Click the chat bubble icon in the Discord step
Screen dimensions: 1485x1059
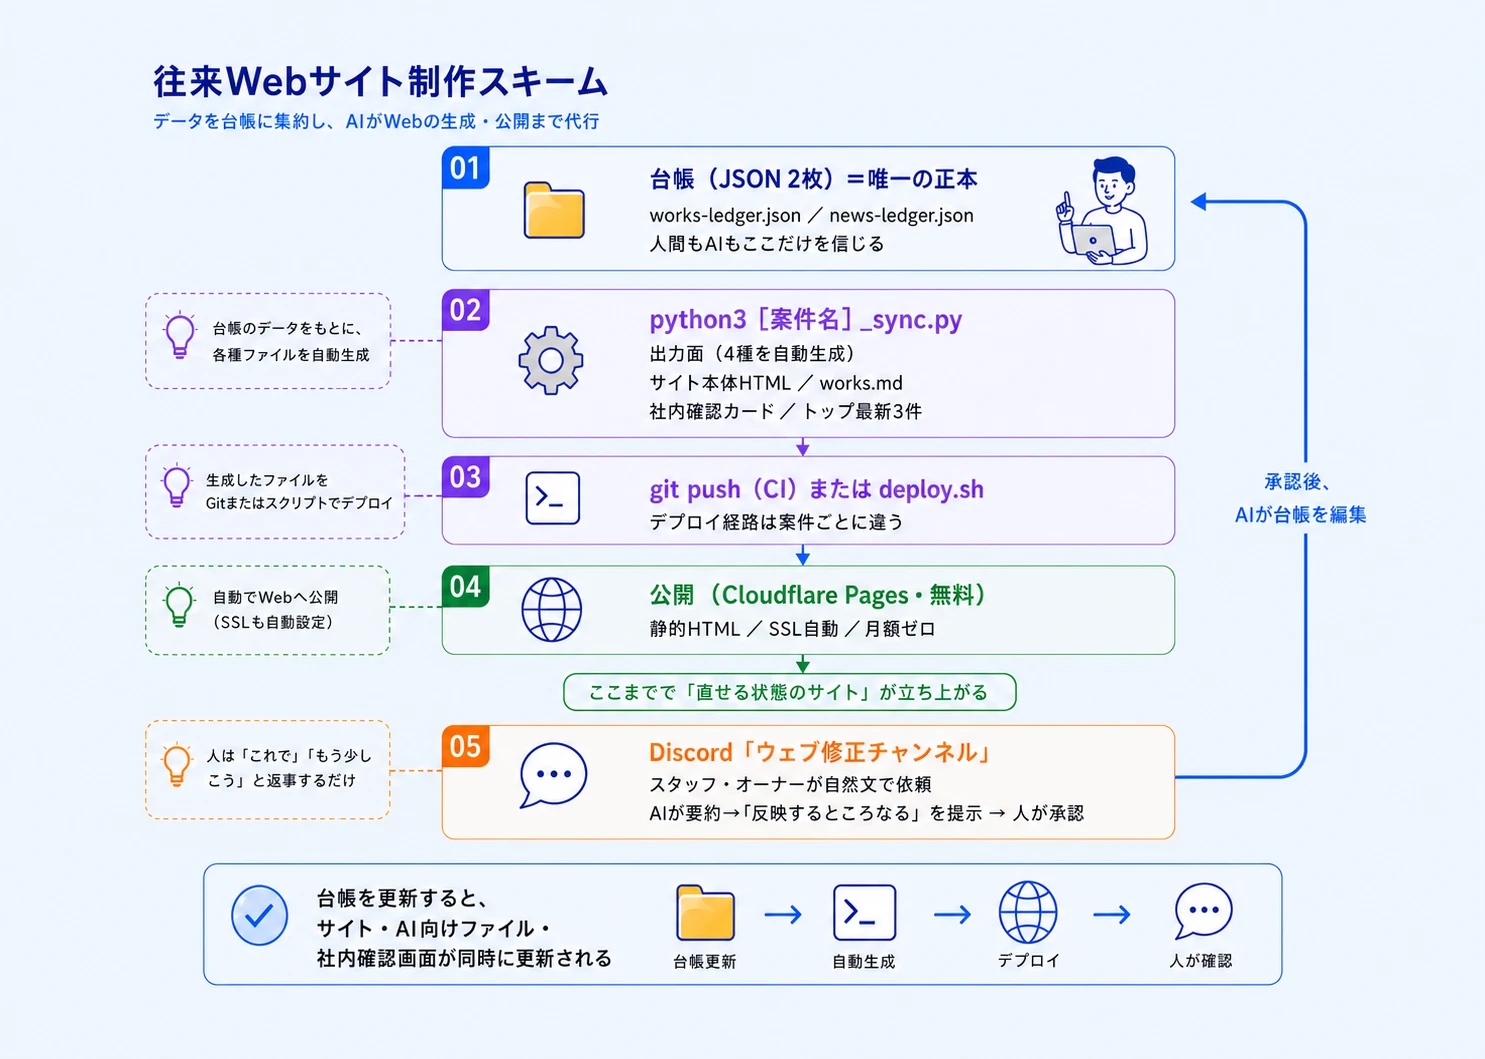[553, 775]
